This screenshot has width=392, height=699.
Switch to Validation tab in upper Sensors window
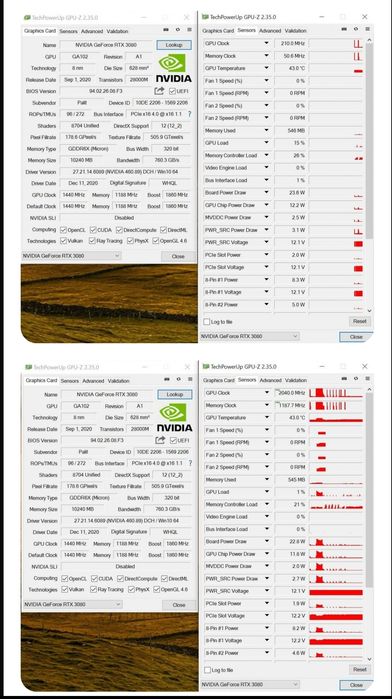point(295,31)
